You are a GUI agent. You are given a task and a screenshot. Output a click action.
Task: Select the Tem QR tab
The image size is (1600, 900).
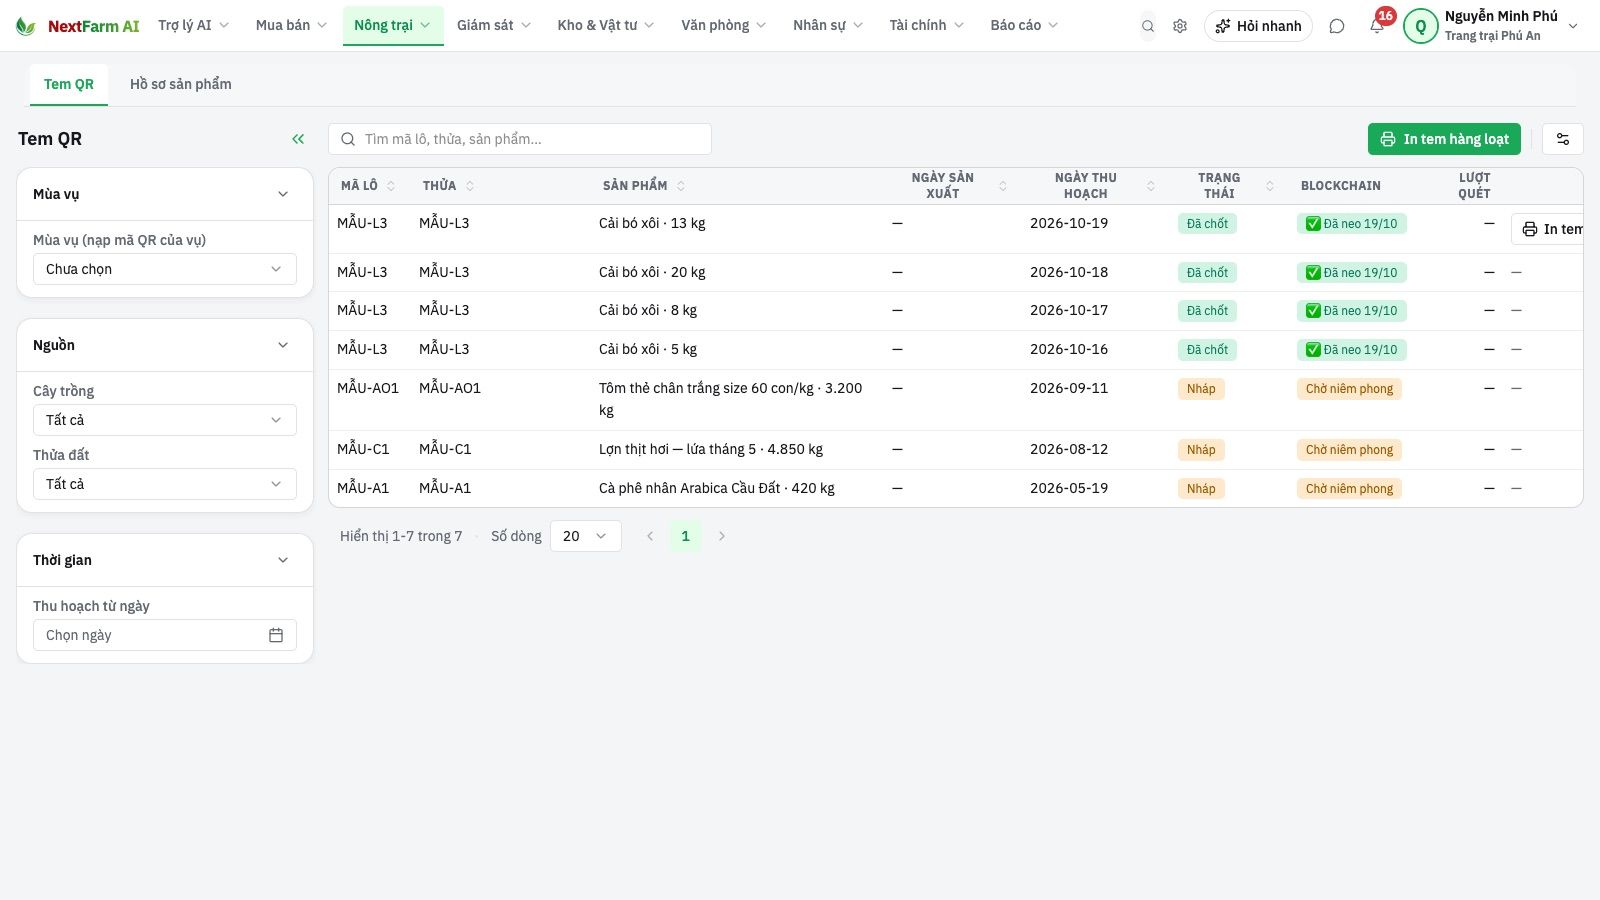(x=68, y=84)
